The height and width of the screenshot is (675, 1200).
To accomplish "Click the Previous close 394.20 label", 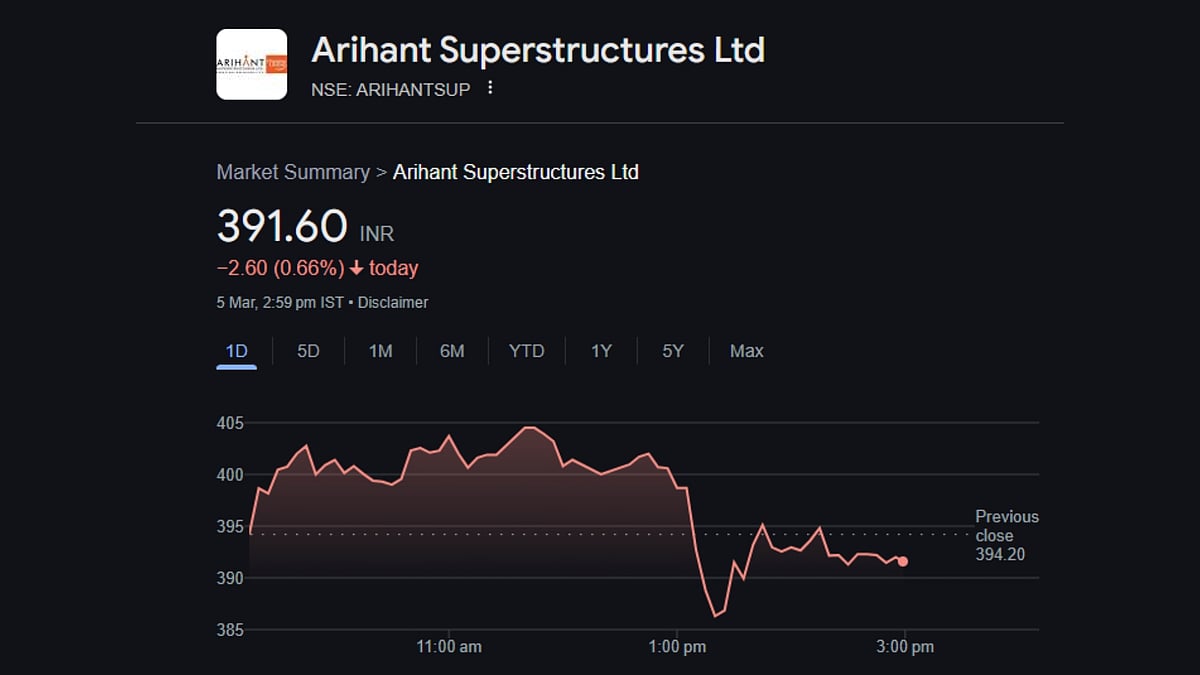I will pyautogui.click(x=1006, y=535).
